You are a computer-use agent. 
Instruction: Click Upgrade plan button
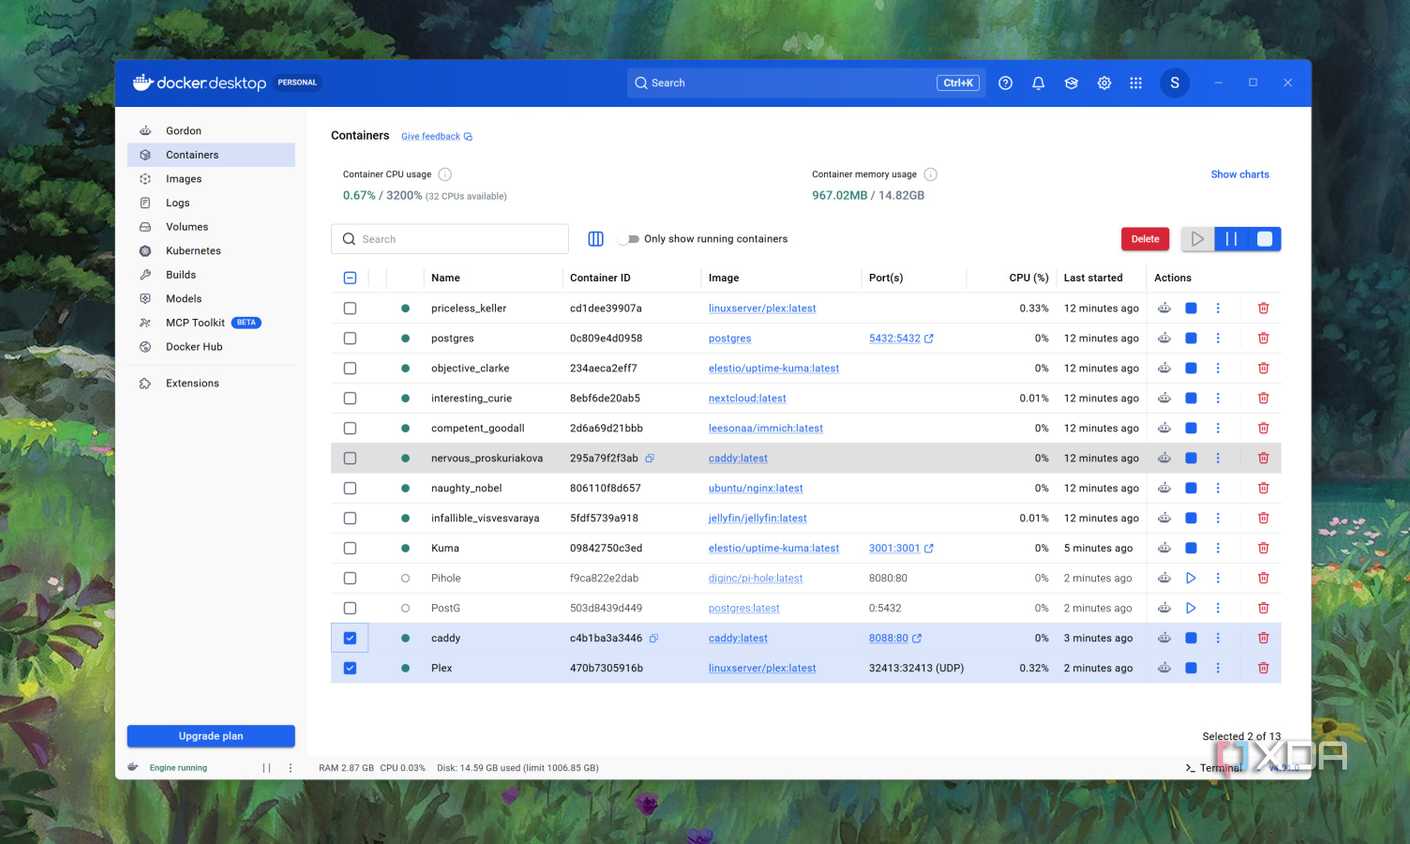click(211, 736)
